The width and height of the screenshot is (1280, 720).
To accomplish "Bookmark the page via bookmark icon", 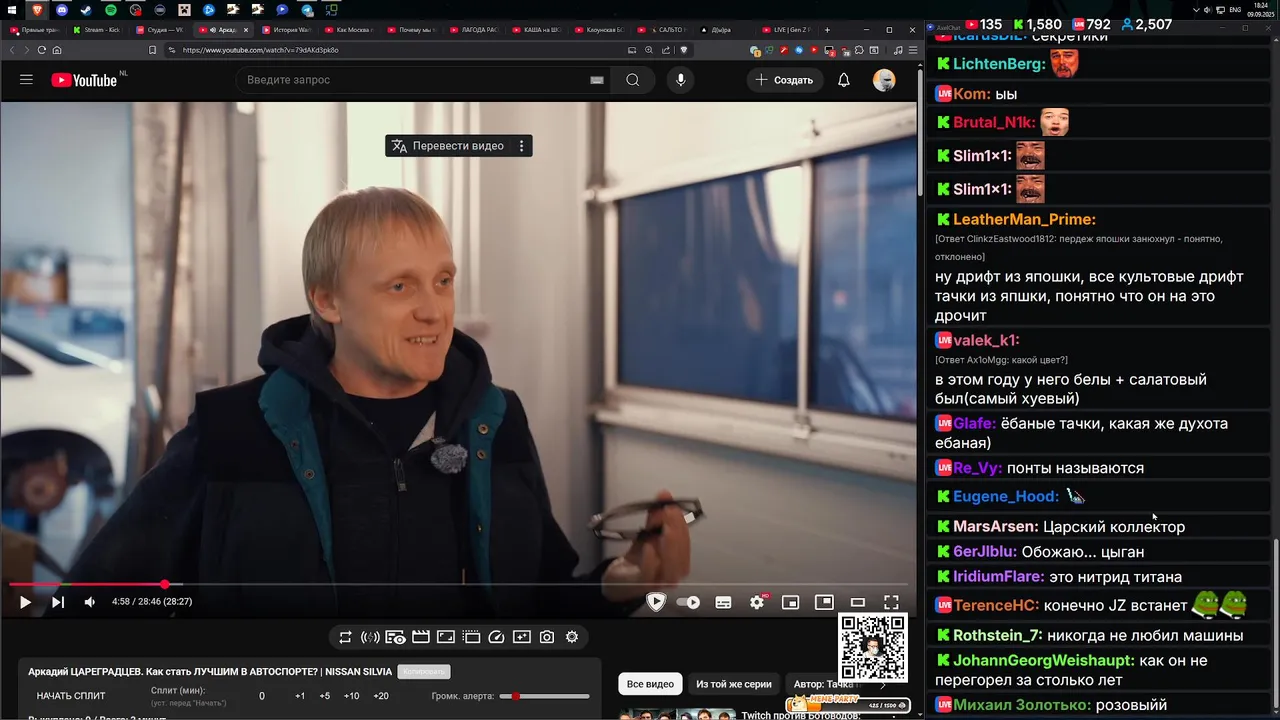I will [152, 50].
